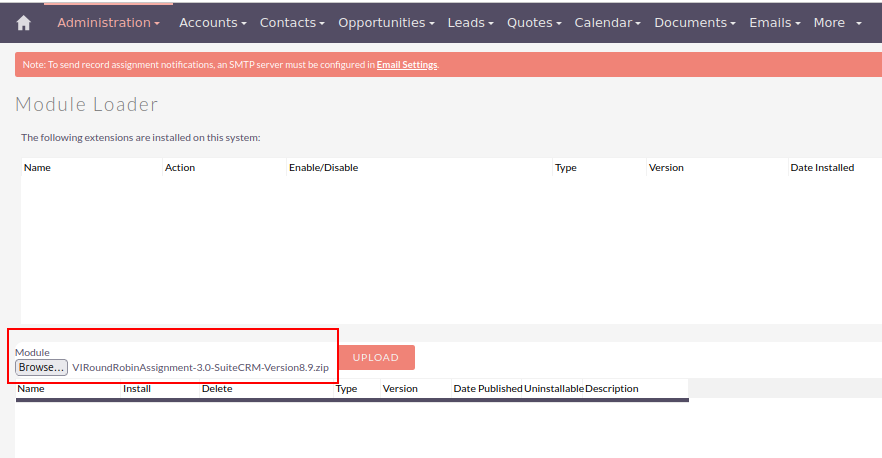The height and width of the screenshot is (458, 882).
Task: Click the Date Published column header
Action: 487,388
